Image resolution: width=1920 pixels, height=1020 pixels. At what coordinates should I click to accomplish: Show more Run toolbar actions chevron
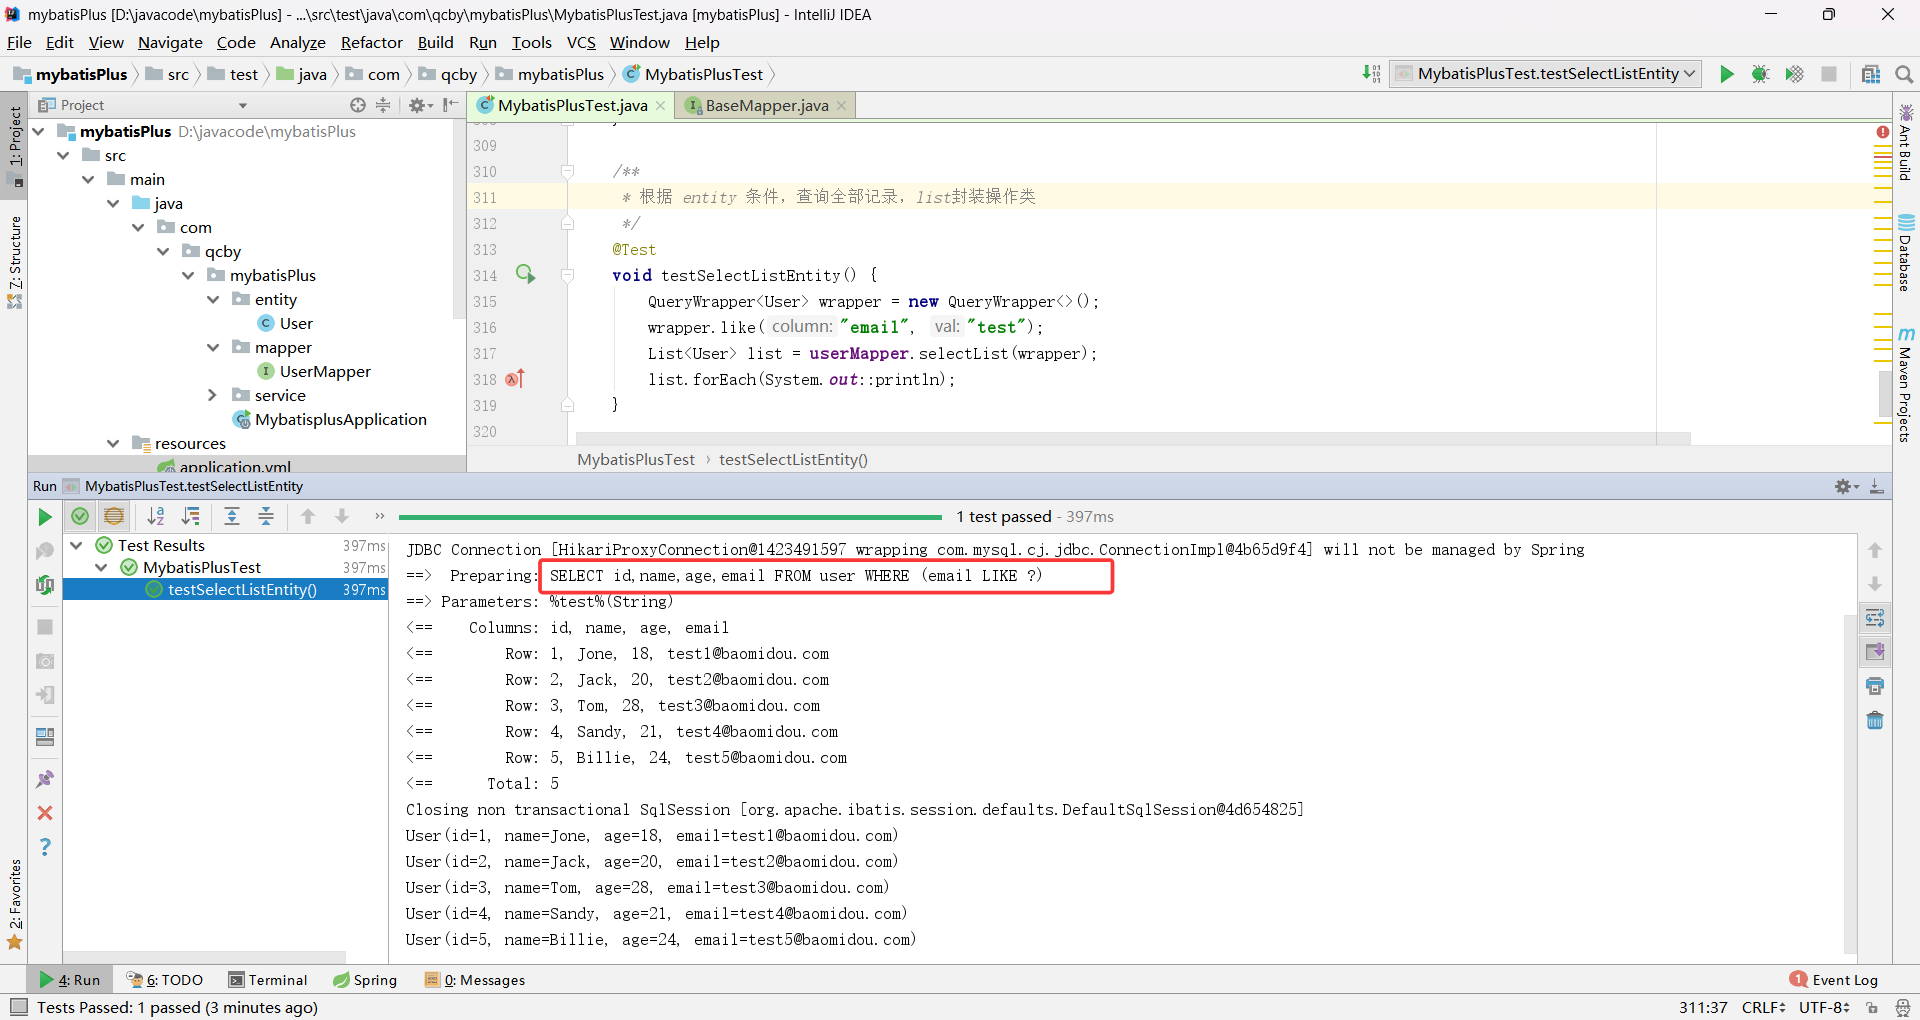click(x=379, y=516)
